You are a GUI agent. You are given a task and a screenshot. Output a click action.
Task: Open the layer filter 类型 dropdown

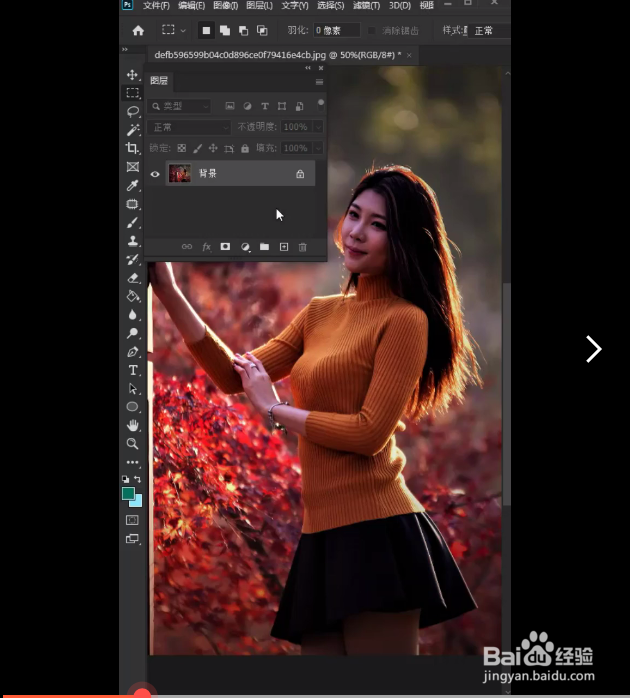tap(179, 106)
